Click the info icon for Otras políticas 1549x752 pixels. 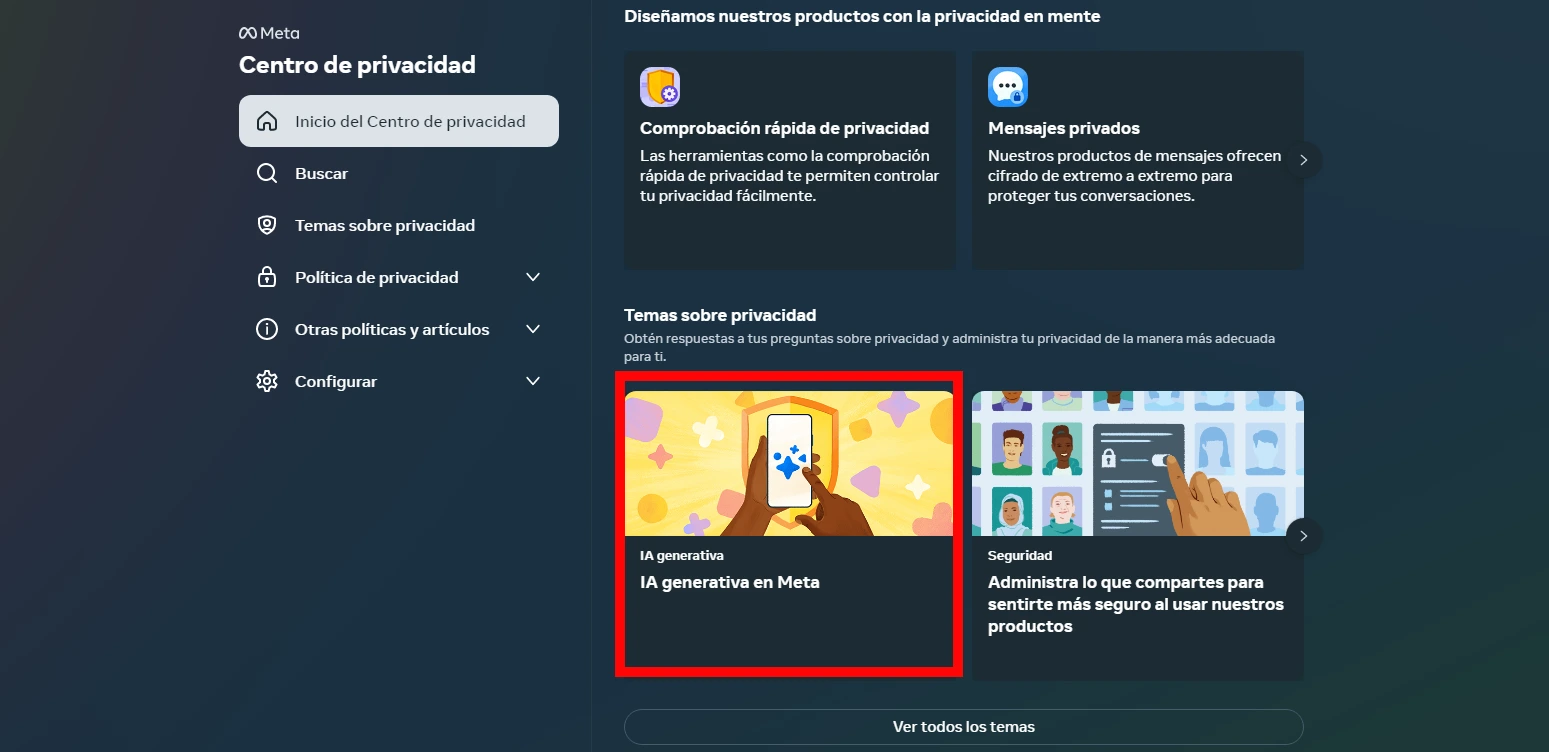[267, 329]
